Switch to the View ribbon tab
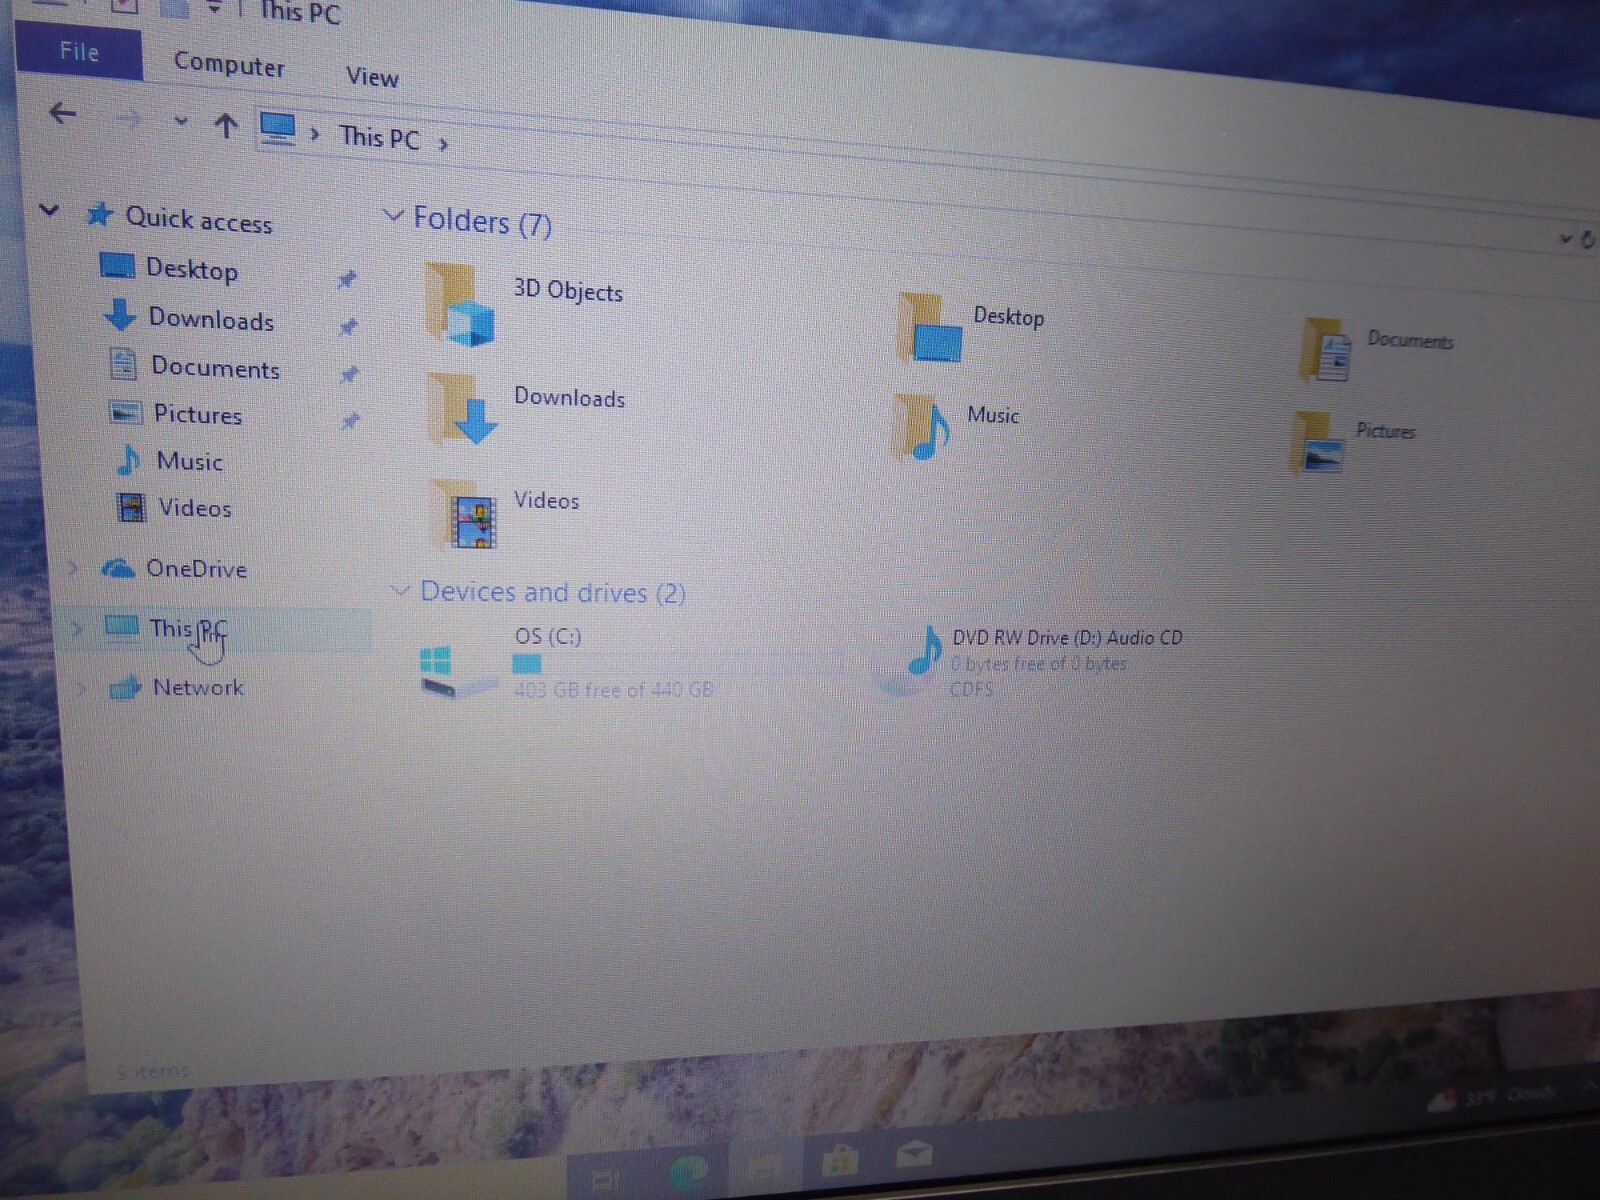 pyautogui.click(x=372, y=77)
